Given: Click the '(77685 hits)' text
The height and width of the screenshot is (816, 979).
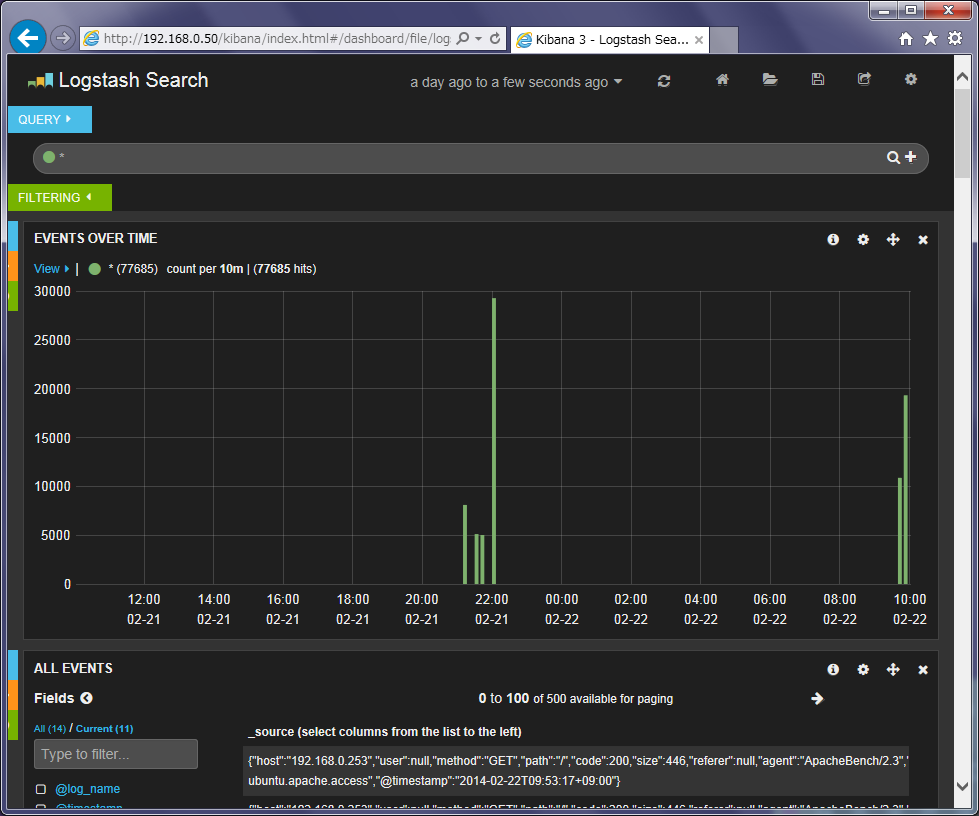Looking at the screenshot, I should click(285, 269).
